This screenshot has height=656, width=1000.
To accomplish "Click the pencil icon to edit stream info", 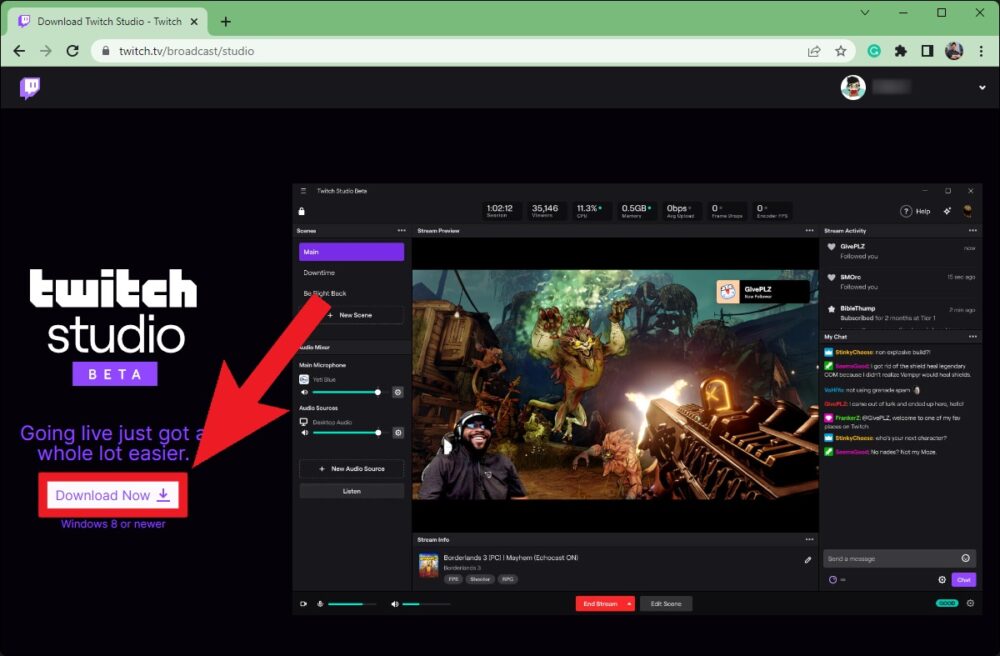I will [x=808, y=561].
